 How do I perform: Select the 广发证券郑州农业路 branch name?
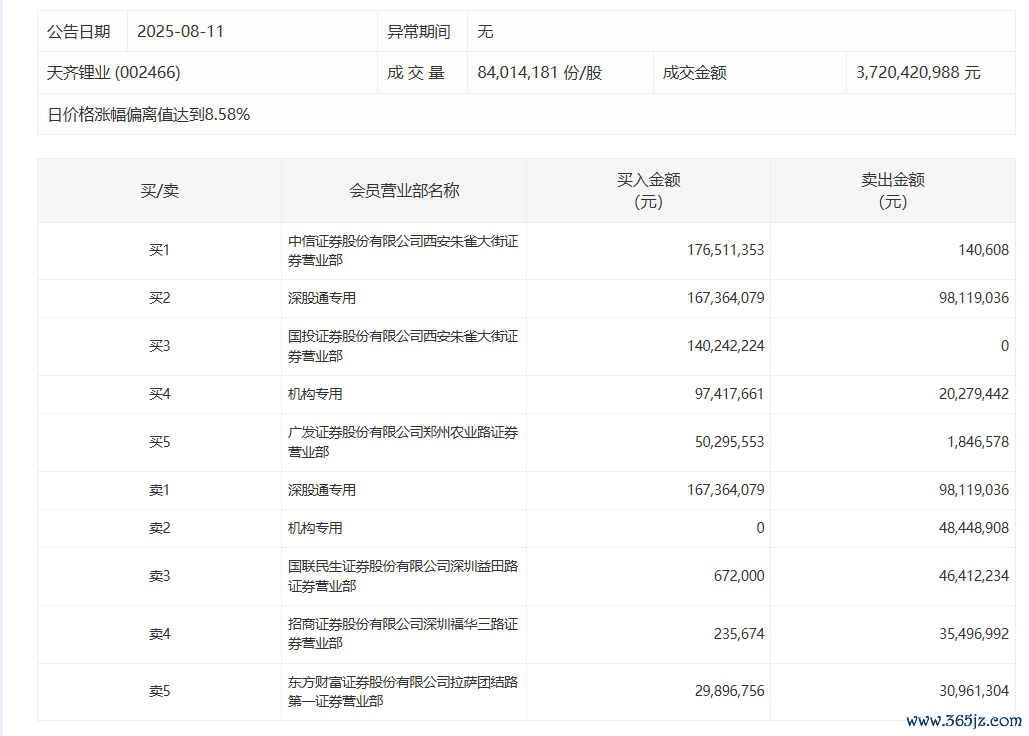pos(403,442)
